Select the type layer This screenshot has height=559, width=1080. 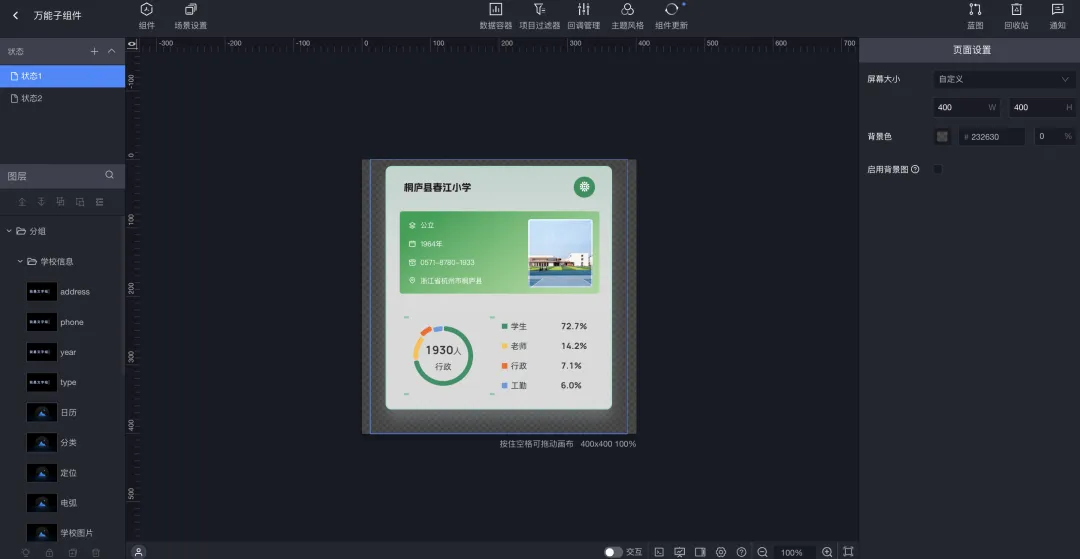62,382
